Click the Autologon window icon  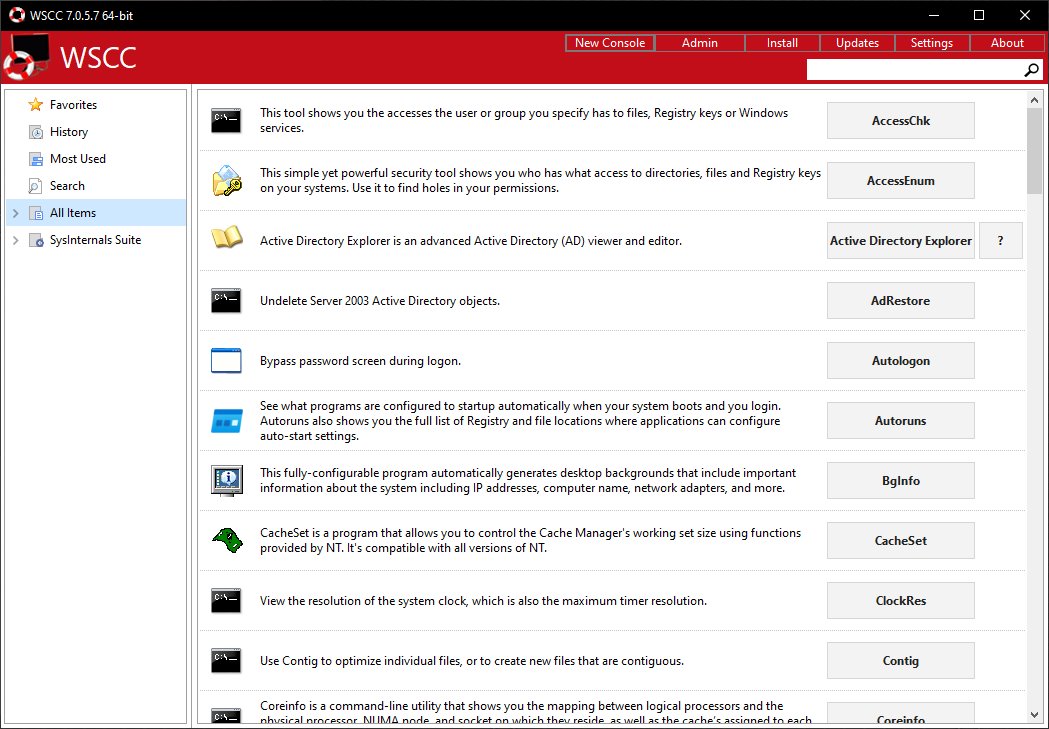coord(226,360)
